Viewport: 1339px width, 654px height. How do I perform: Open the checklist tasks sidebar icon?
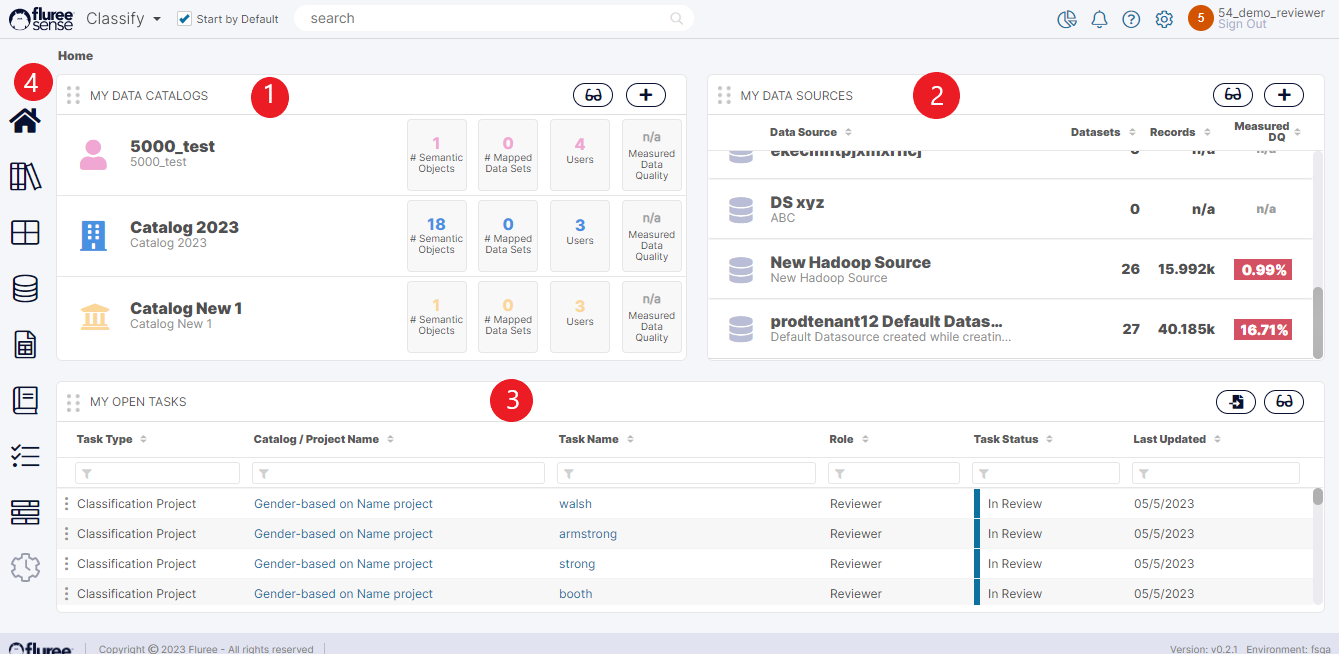coord(25,456)
